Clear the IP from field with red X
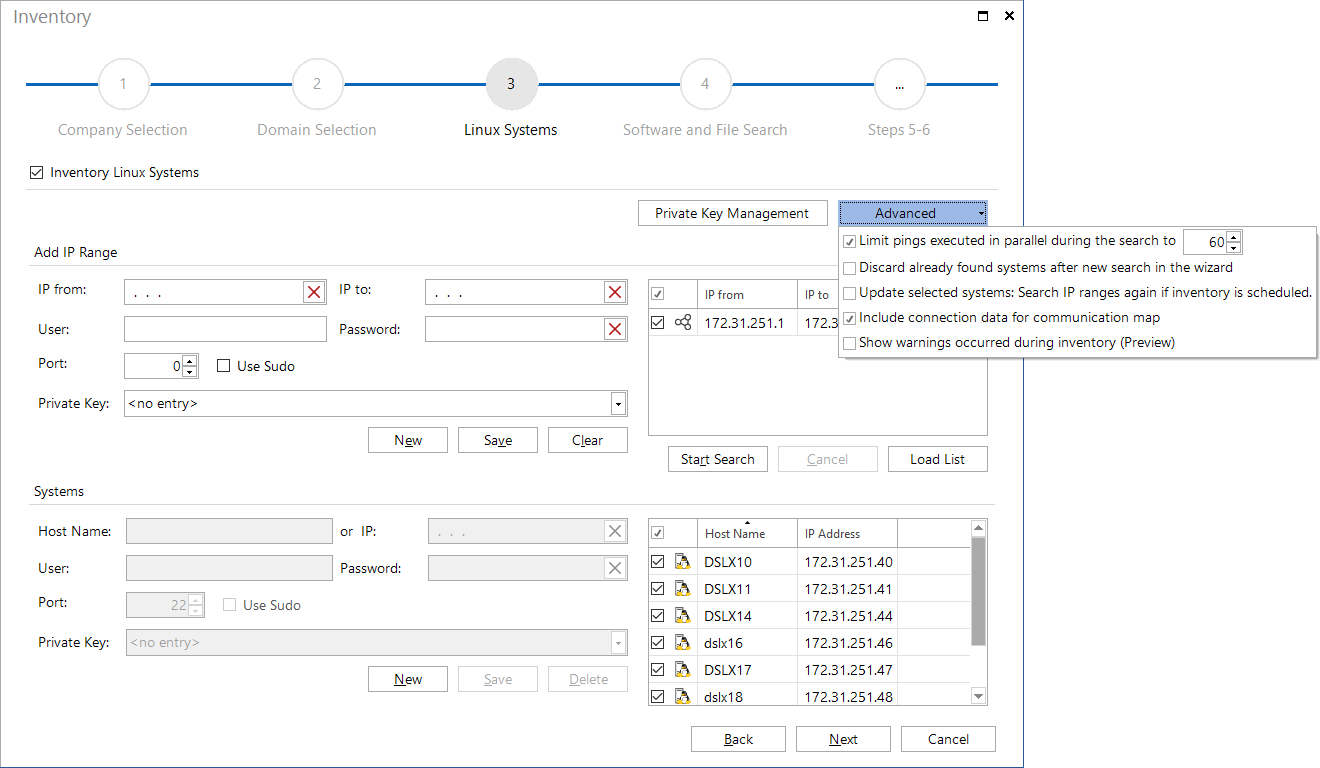This screenshot has width=1320, height=768. point(314,292)
